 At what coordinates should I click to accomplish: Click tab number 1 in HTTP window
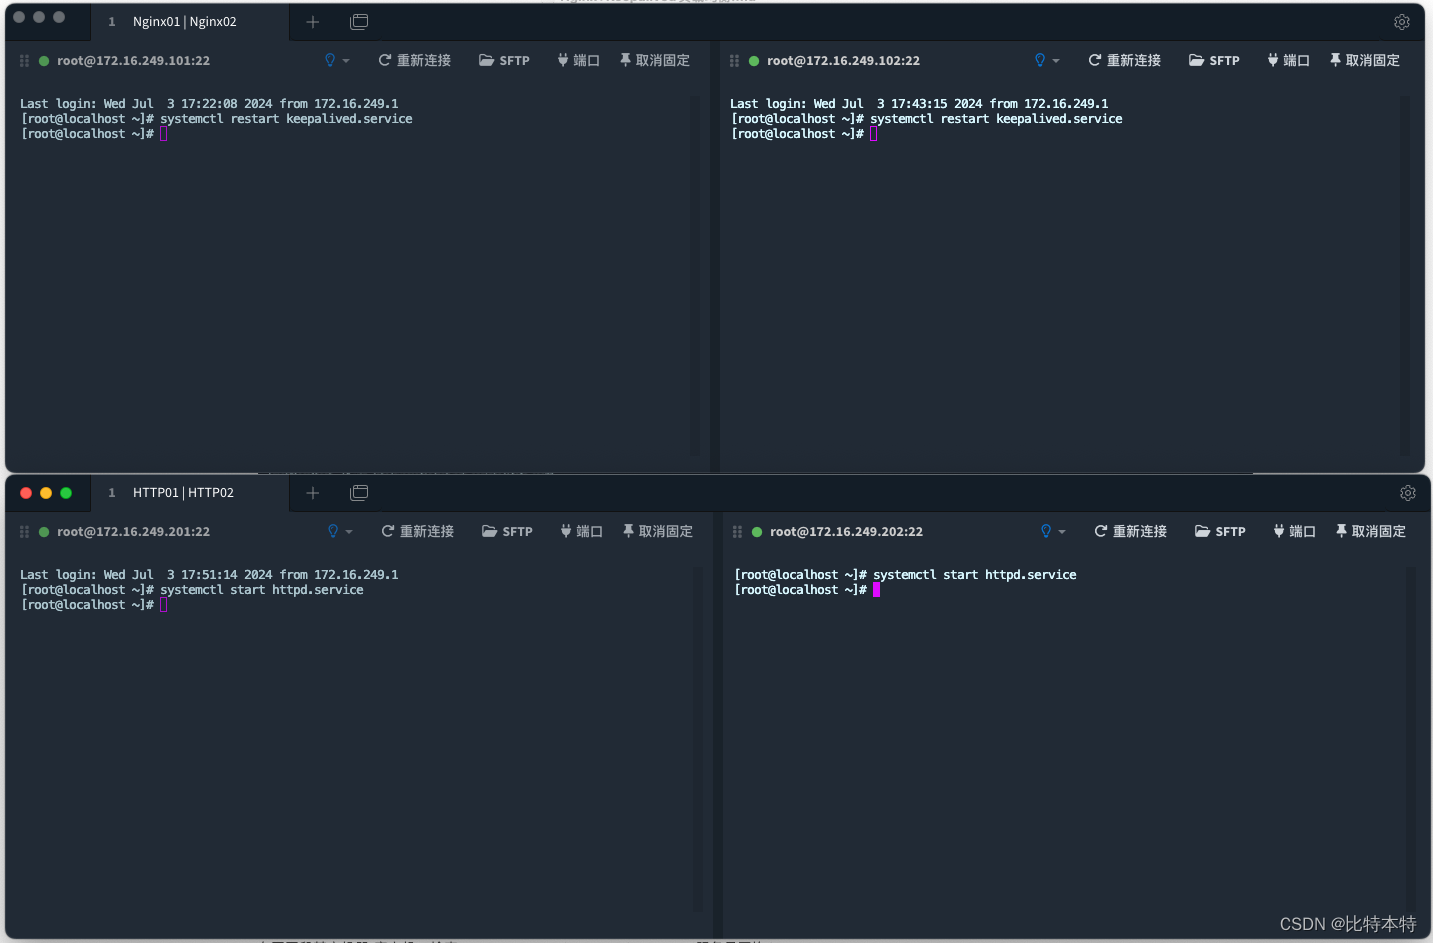[x=112, y=493]
